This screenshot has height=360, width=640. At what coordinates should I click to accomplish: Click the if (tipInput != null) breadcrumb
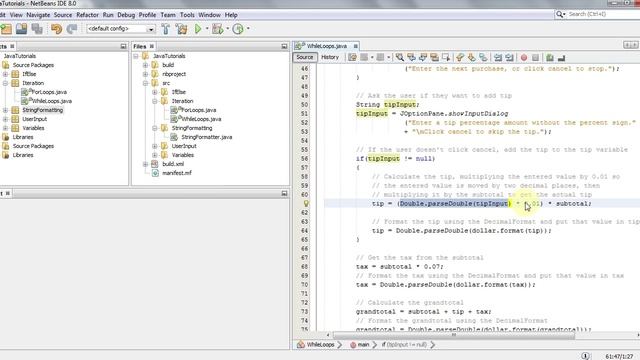[404, 344]
